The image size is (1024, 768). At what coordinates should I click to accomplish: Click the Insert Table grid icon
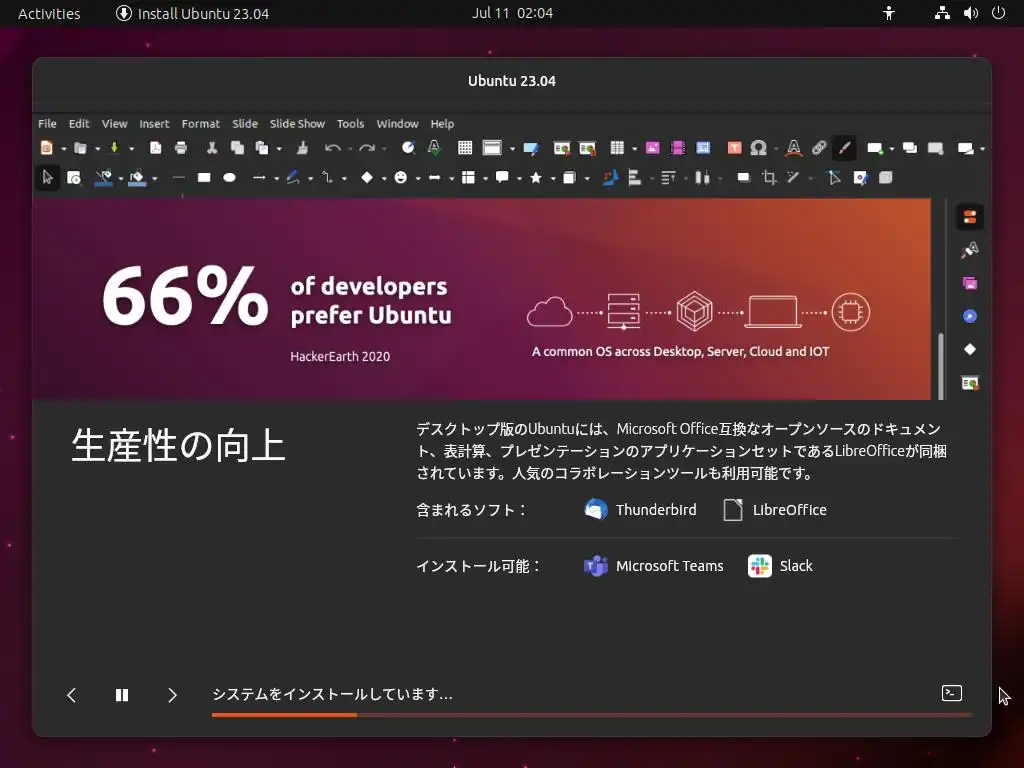(617, 148)
